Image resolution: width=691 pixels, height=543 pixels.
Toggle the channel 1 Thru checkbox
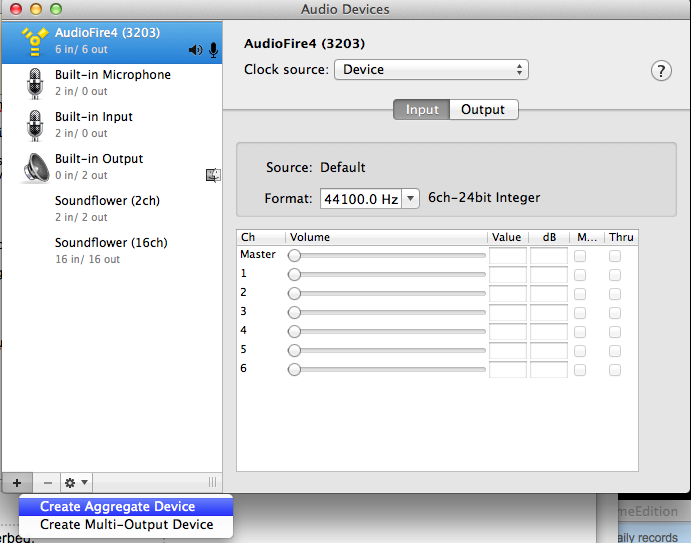click(615, 275)
